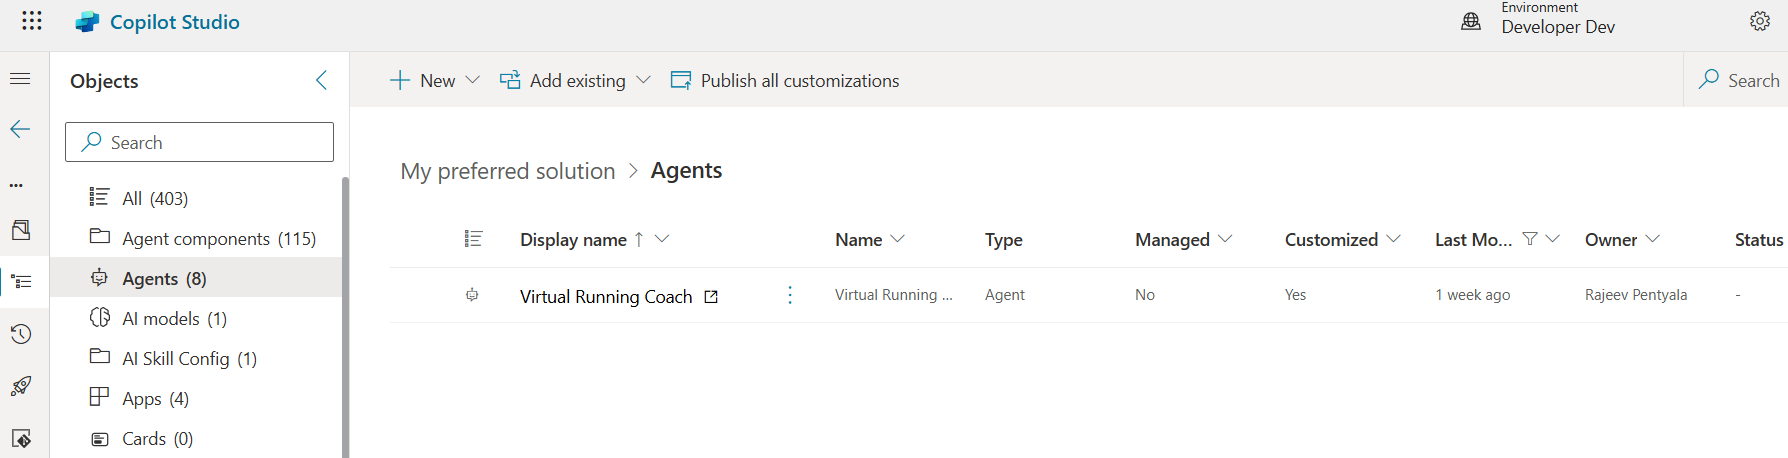
Task: Click the rocket publish icon in rail
Action: point(20,386)
